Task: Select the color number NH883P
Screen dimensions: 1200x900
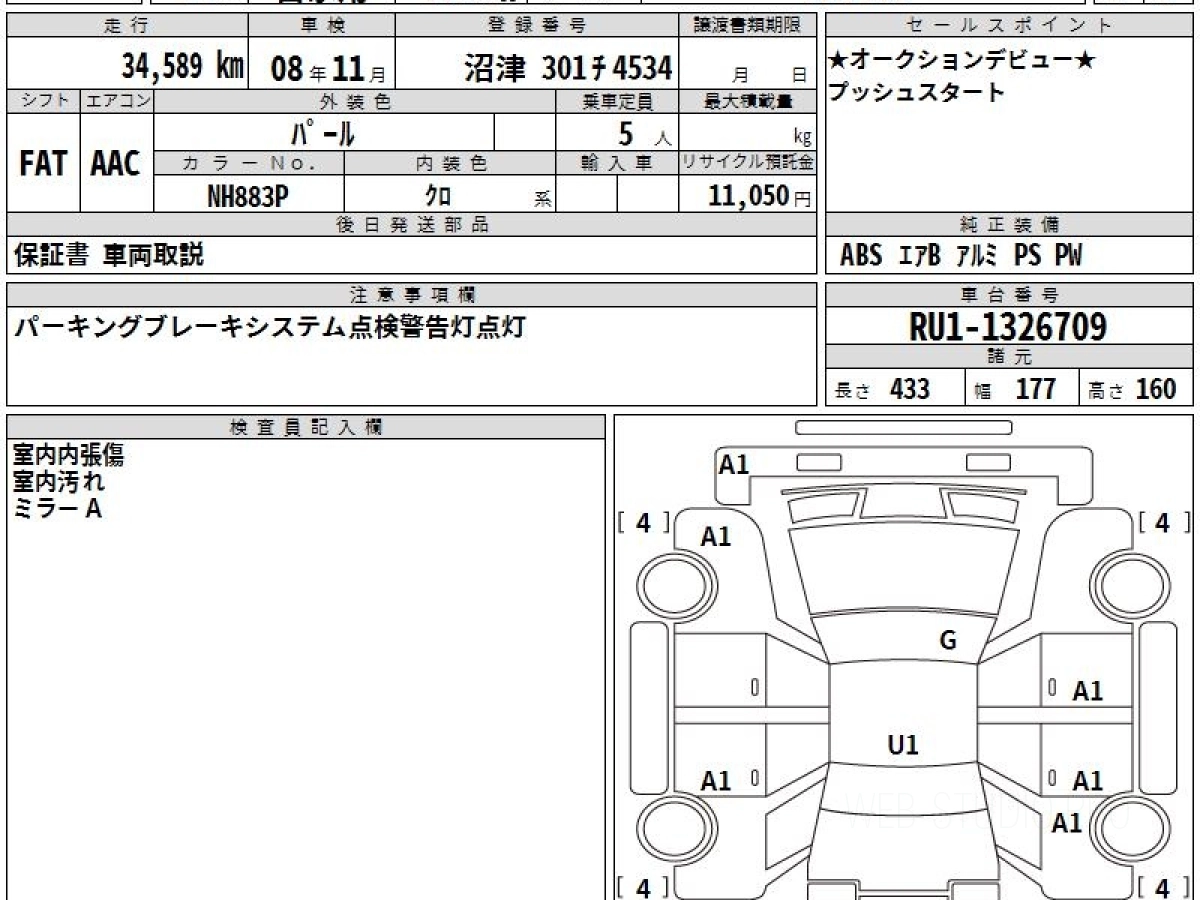Action: (x=248, y=197)
